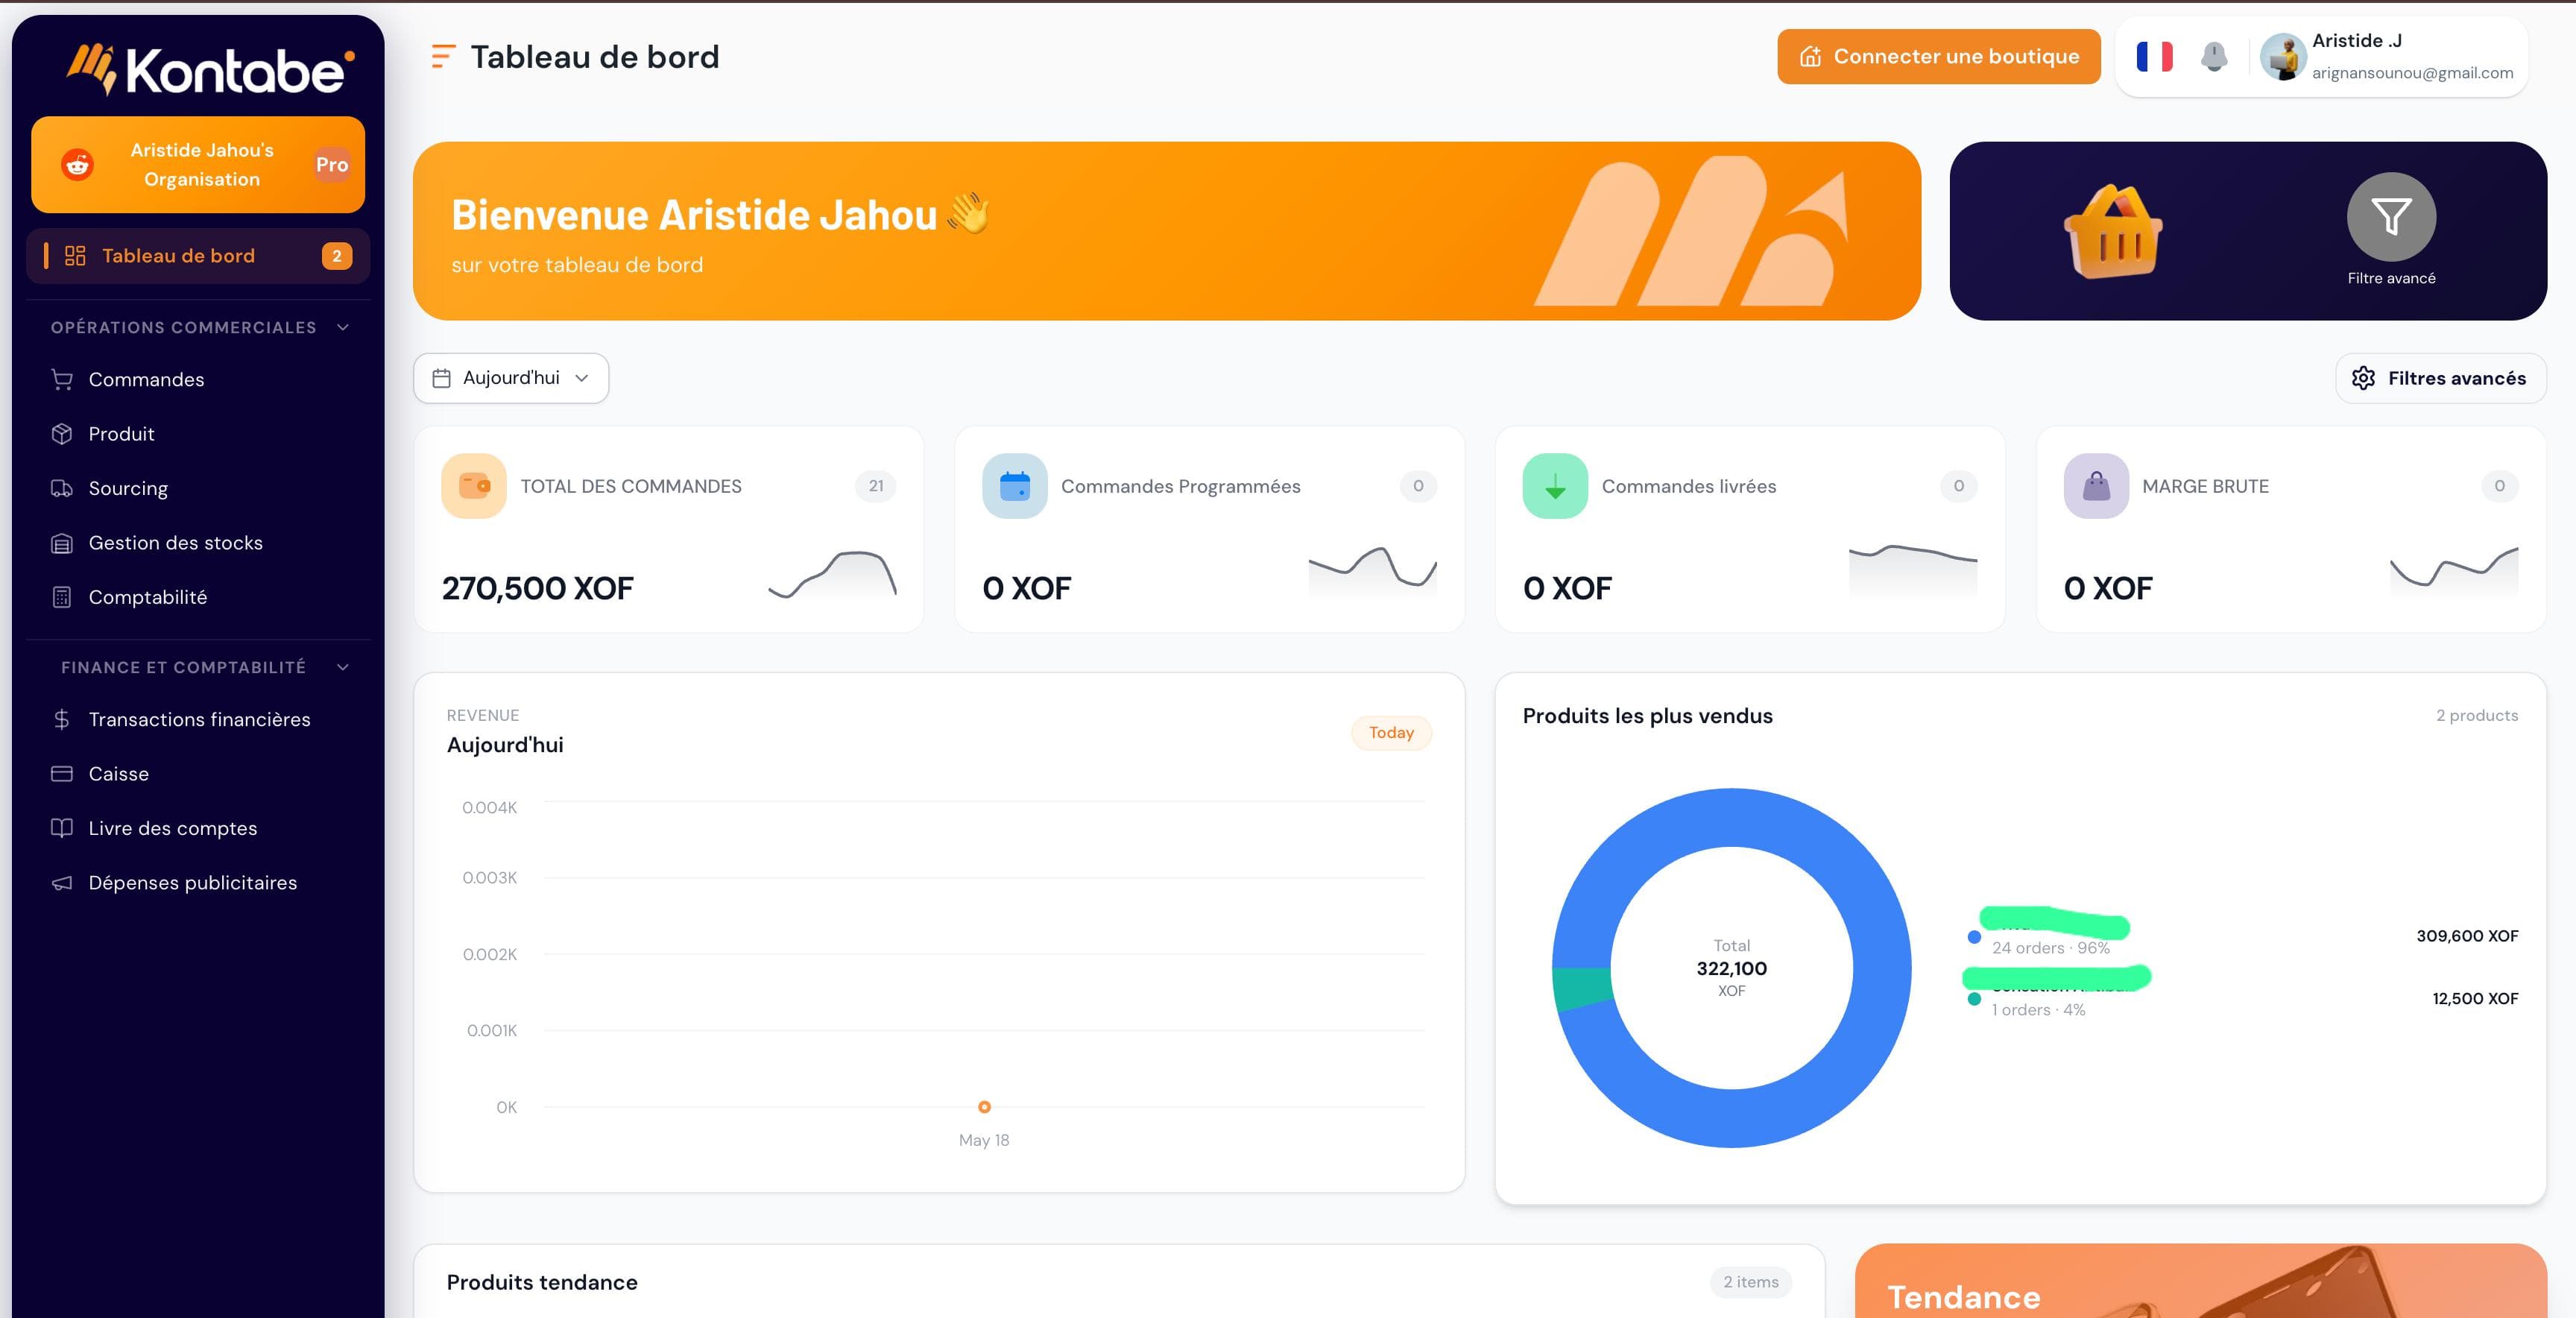
Task: Click the 12,500 XOF product amount
Action: 2475,998
